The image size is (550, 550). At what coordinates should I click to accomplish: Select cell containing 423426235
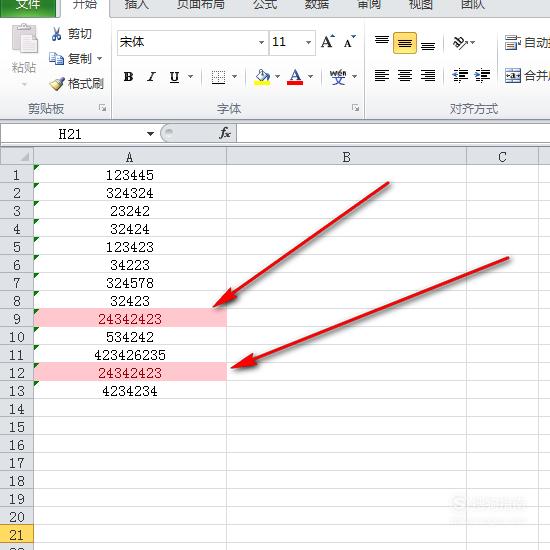(130, 355)
